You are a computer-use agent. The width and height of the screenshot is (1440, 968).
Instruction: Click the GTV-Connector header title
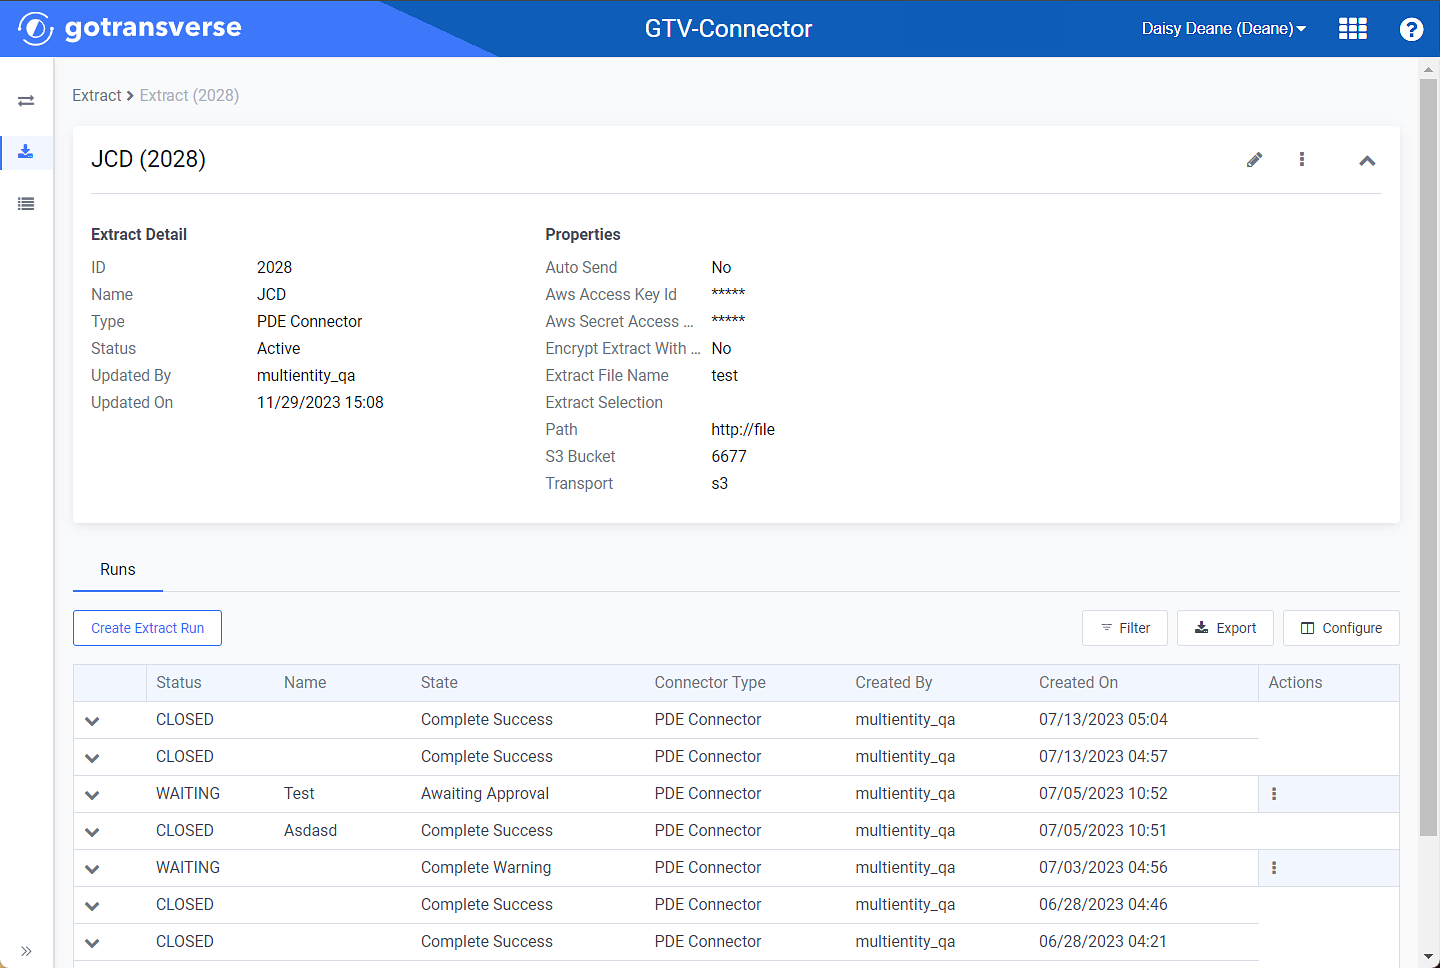[x=728, y=29]
